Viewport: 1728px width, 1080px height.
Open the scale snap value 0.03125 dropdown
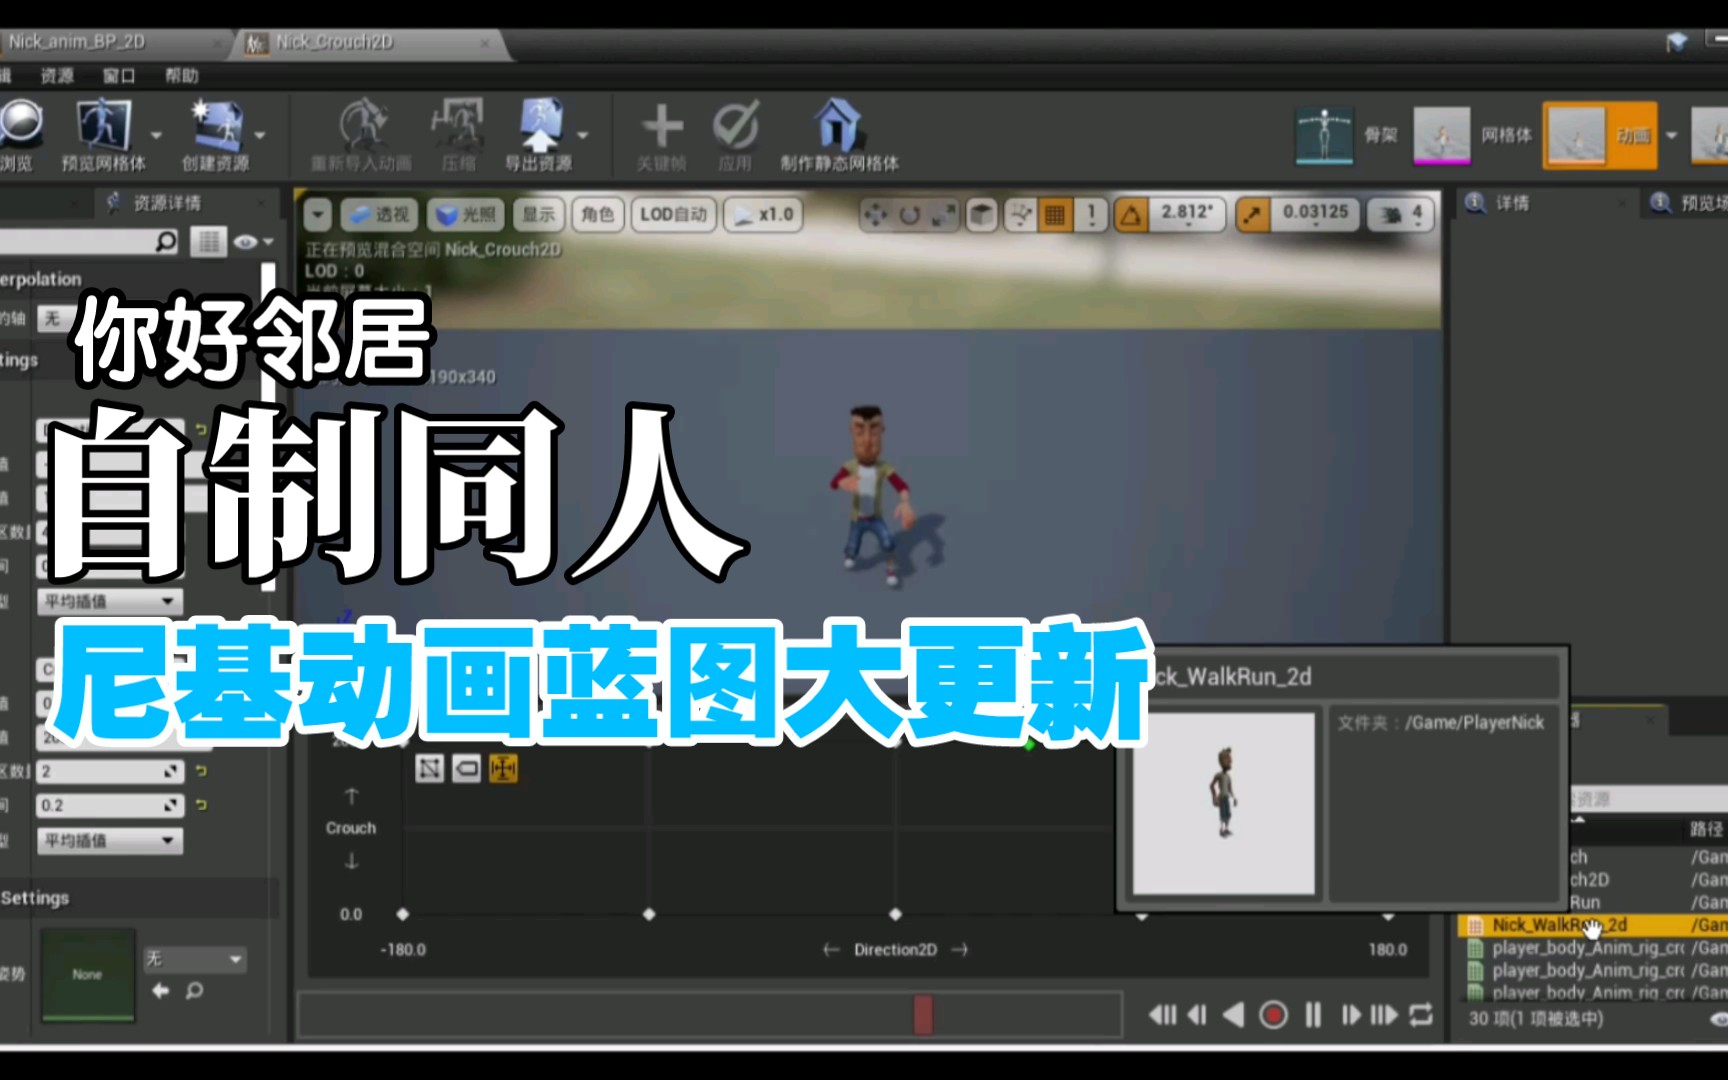1316,215
